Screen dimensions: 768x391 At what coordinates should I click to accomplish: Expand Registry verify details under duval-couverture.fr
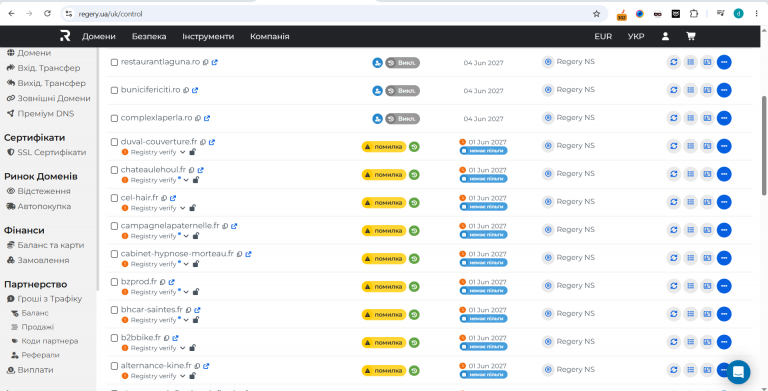pyautogui.click(x=183, y=152)
